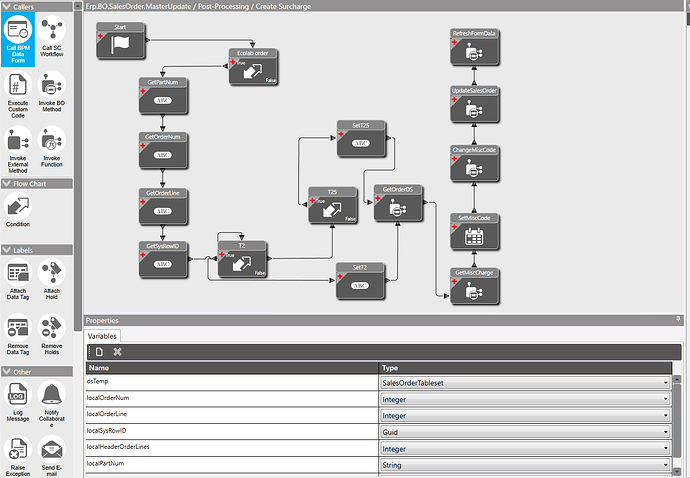Select the Send E-mail icon
The height and width of the screenshot is (478, 690).
click(x=51, y=456)
